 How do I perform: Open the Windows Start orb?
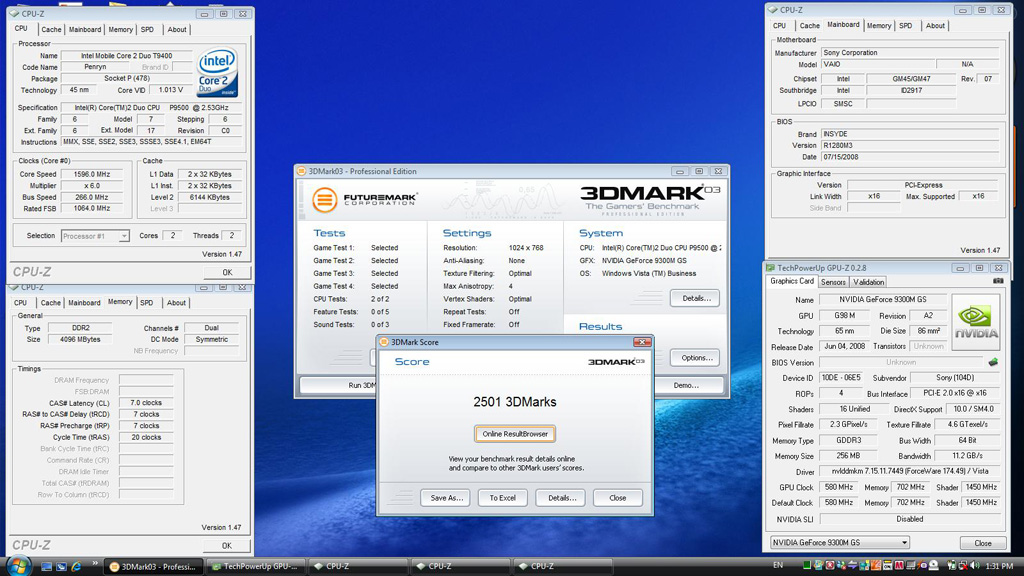(18, 566)
